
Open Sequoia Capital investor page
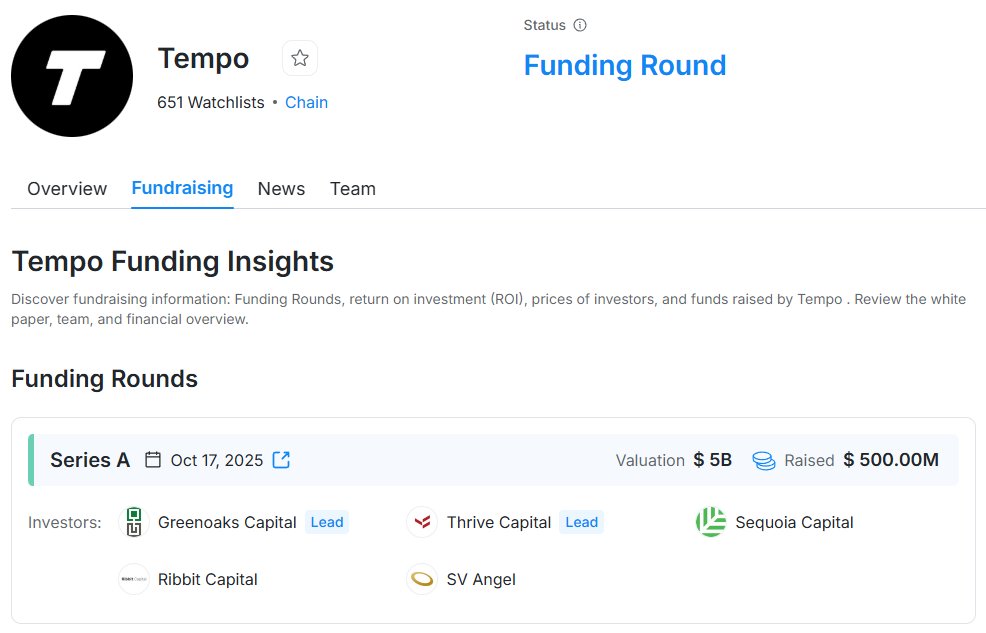[x=794, y=522]
